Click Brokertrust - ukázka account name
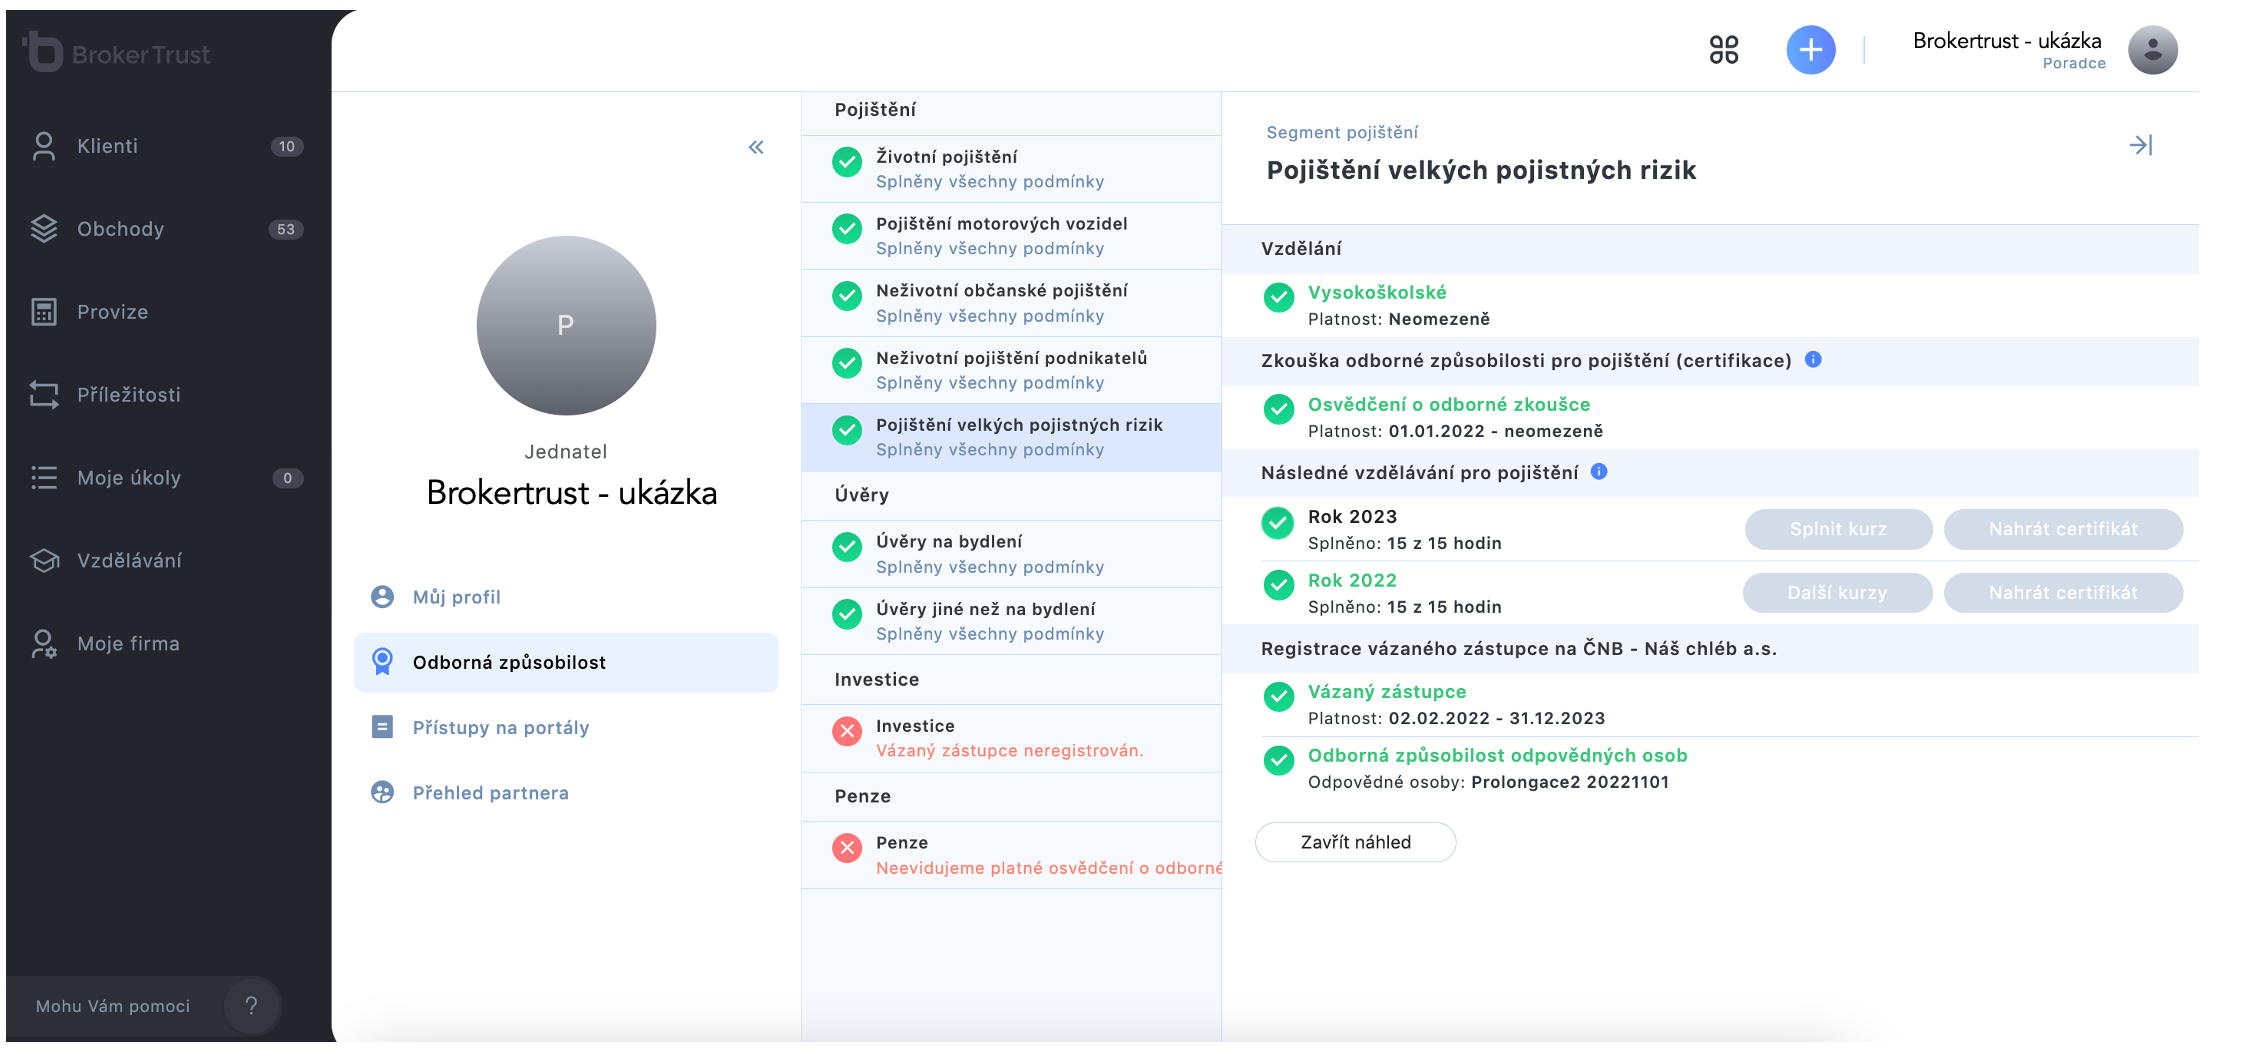Viewport: 2242px width, 1062px height. click(2007, 41)
